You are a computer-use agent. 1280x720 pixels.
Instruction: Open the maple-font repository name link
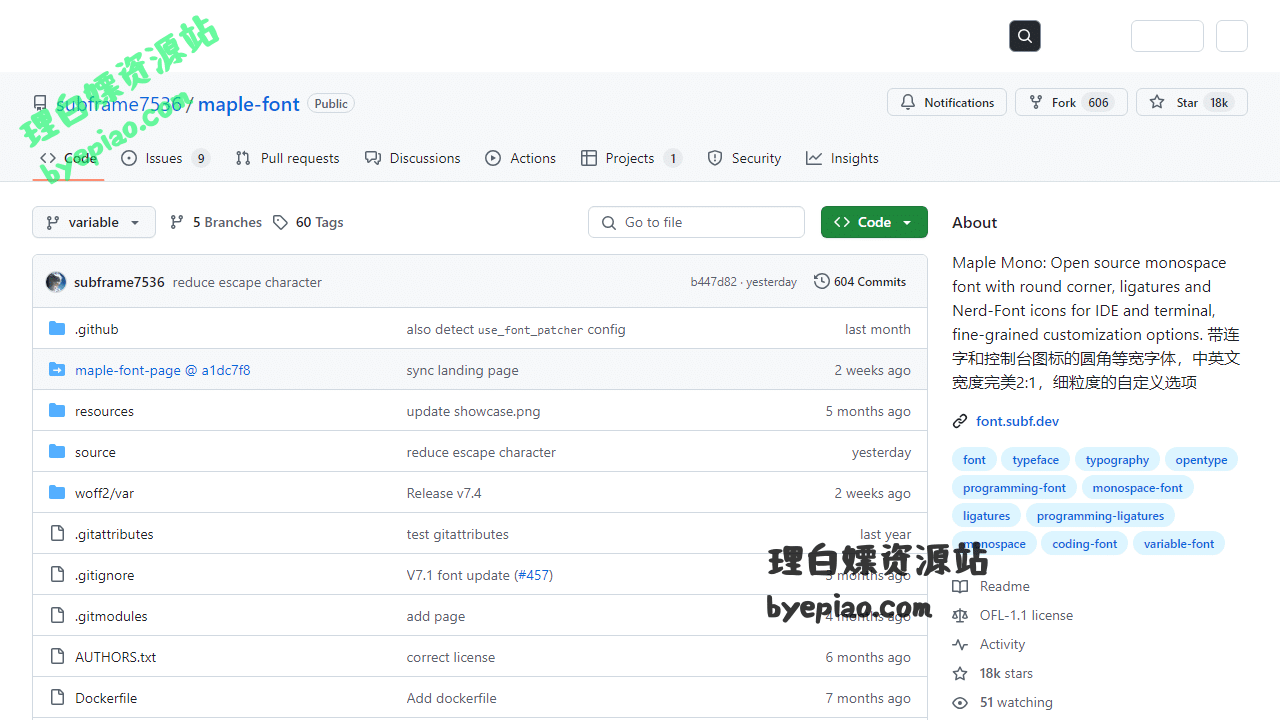coord(248,104)
